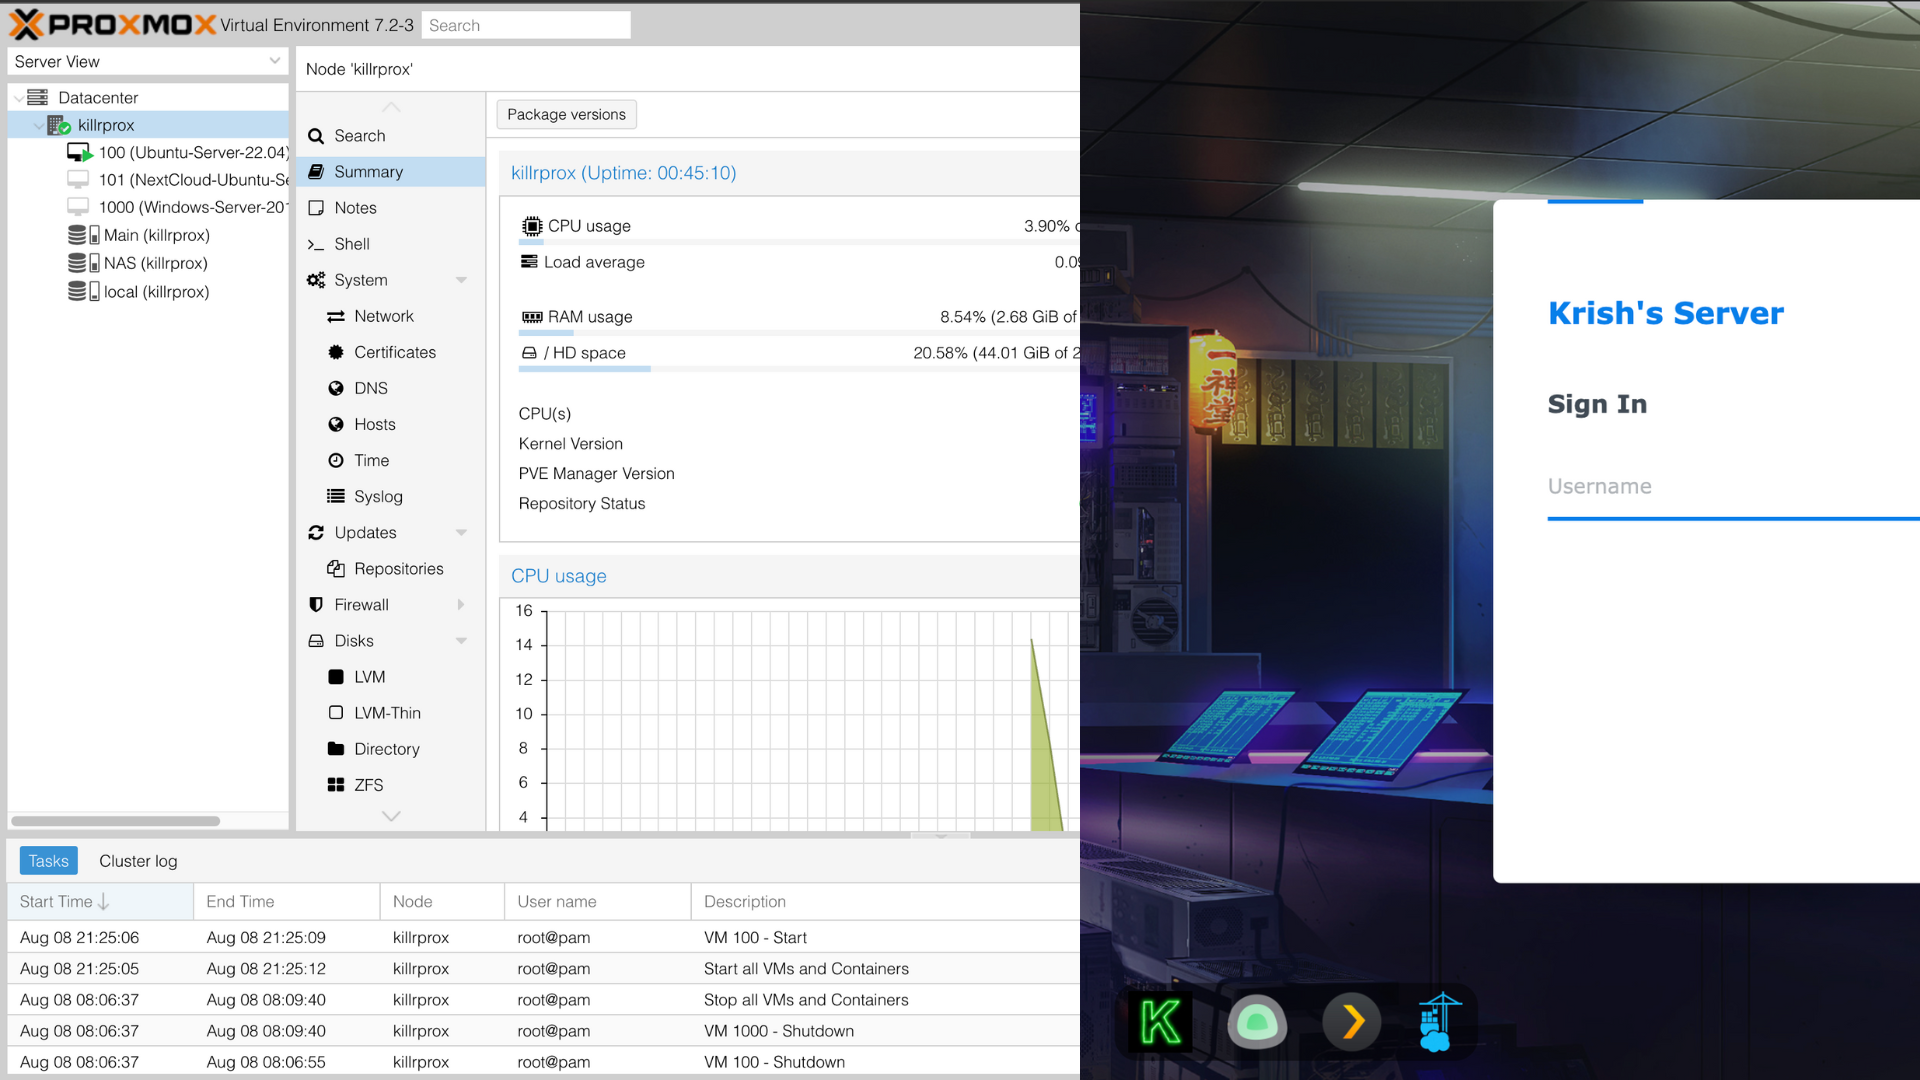1920x1080 pixels.
Task: Click the node menu scroll-up chevron
Action: (391, 107)
